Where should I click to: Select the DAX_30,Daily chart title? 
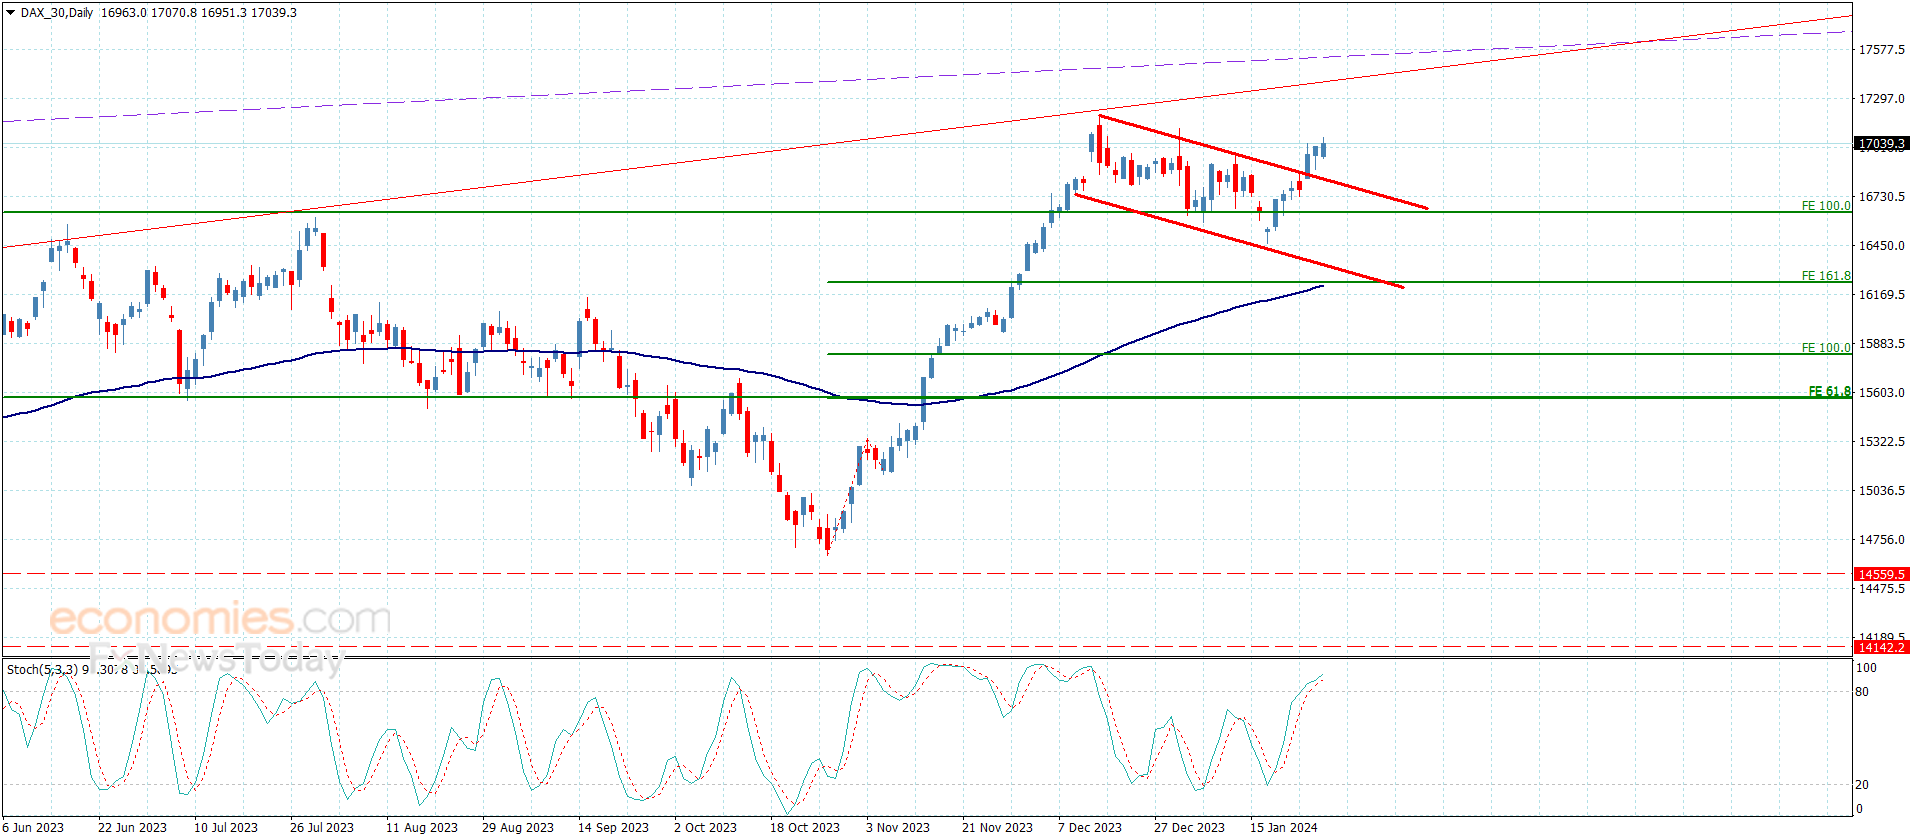pos(57,13)
